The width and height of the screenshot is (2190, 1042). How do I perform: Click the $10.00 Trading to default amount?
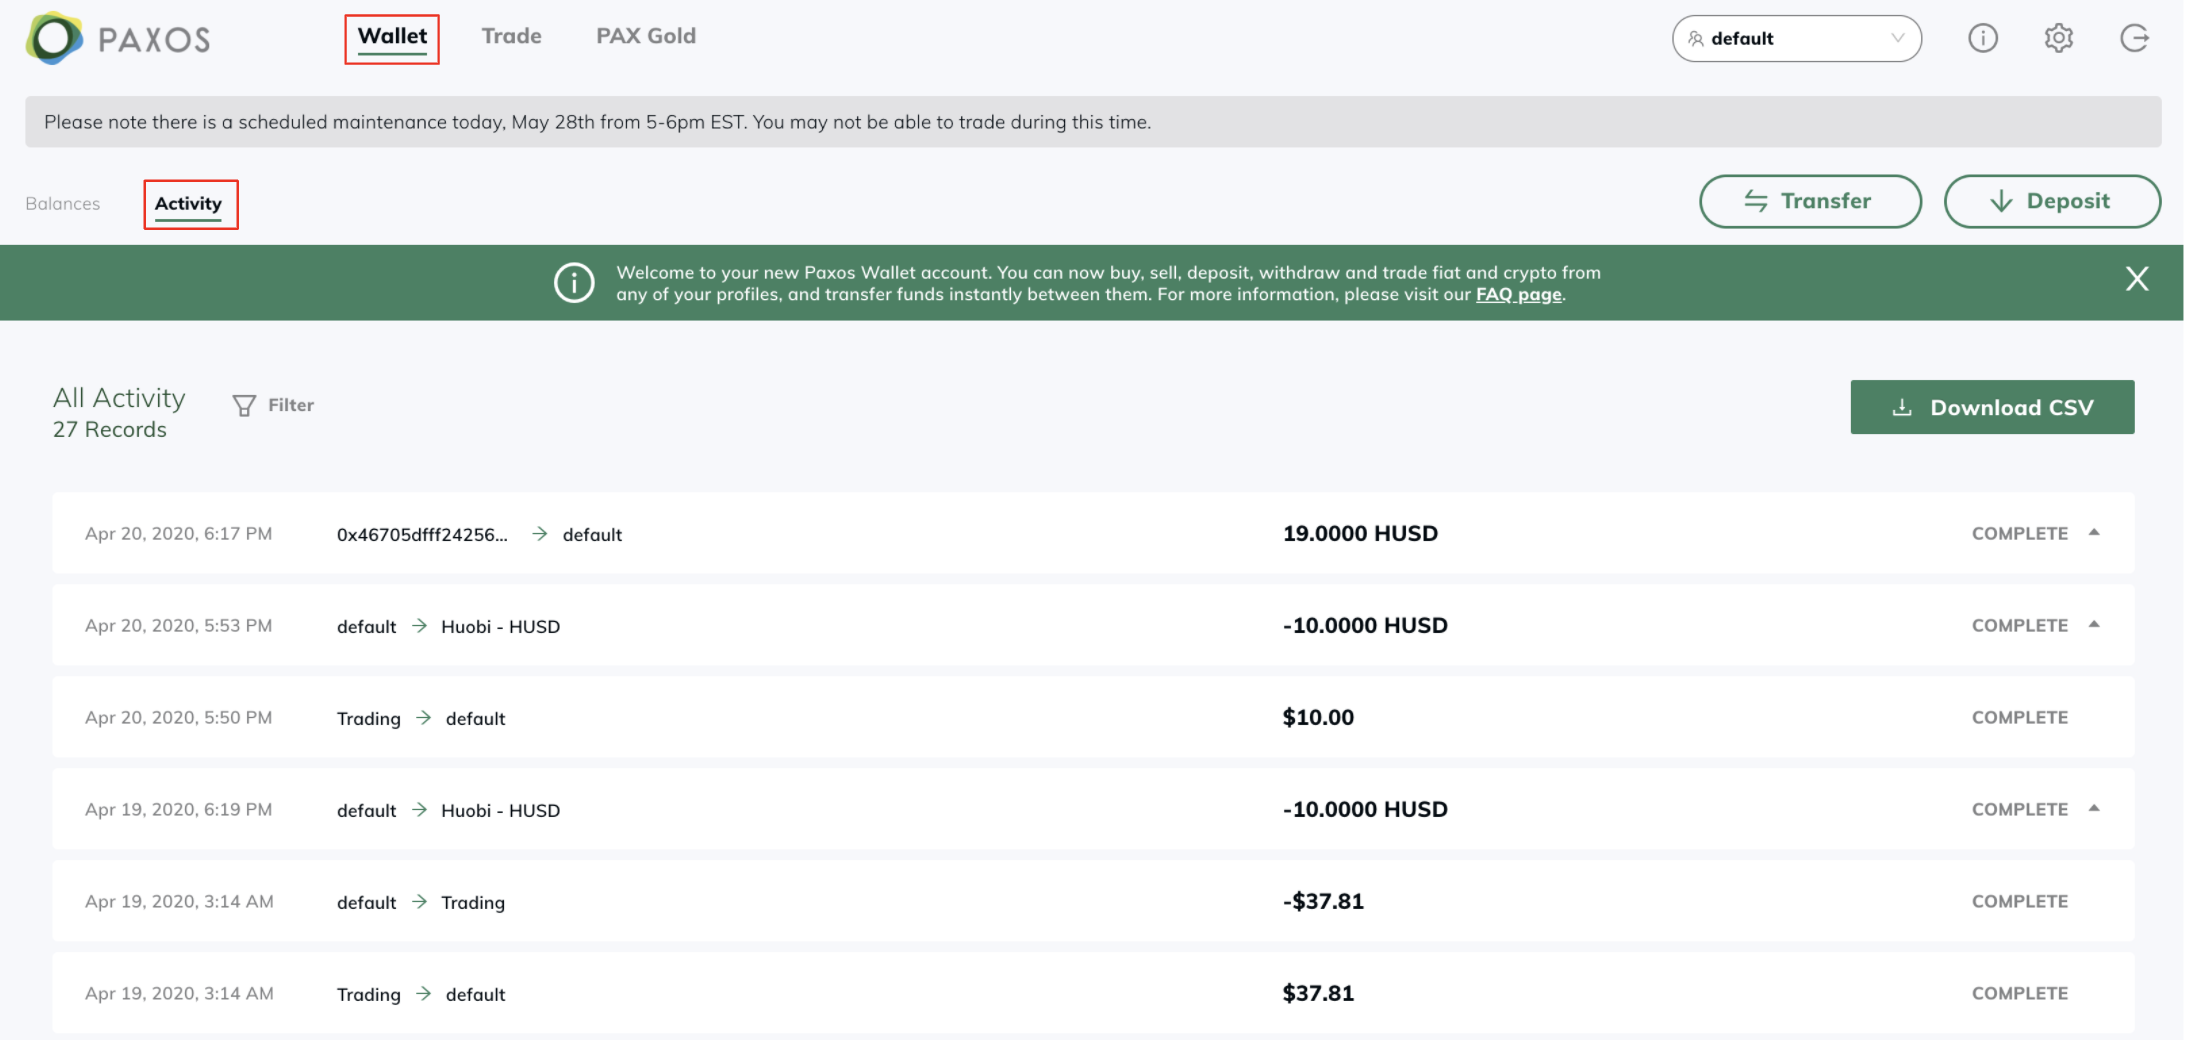click(x=1318, y=717)
